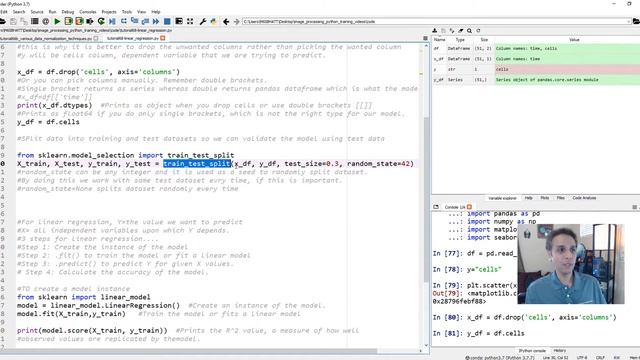Toggle fullscreen mode icon
Screen dimensions: 640x360
[190, 21]
